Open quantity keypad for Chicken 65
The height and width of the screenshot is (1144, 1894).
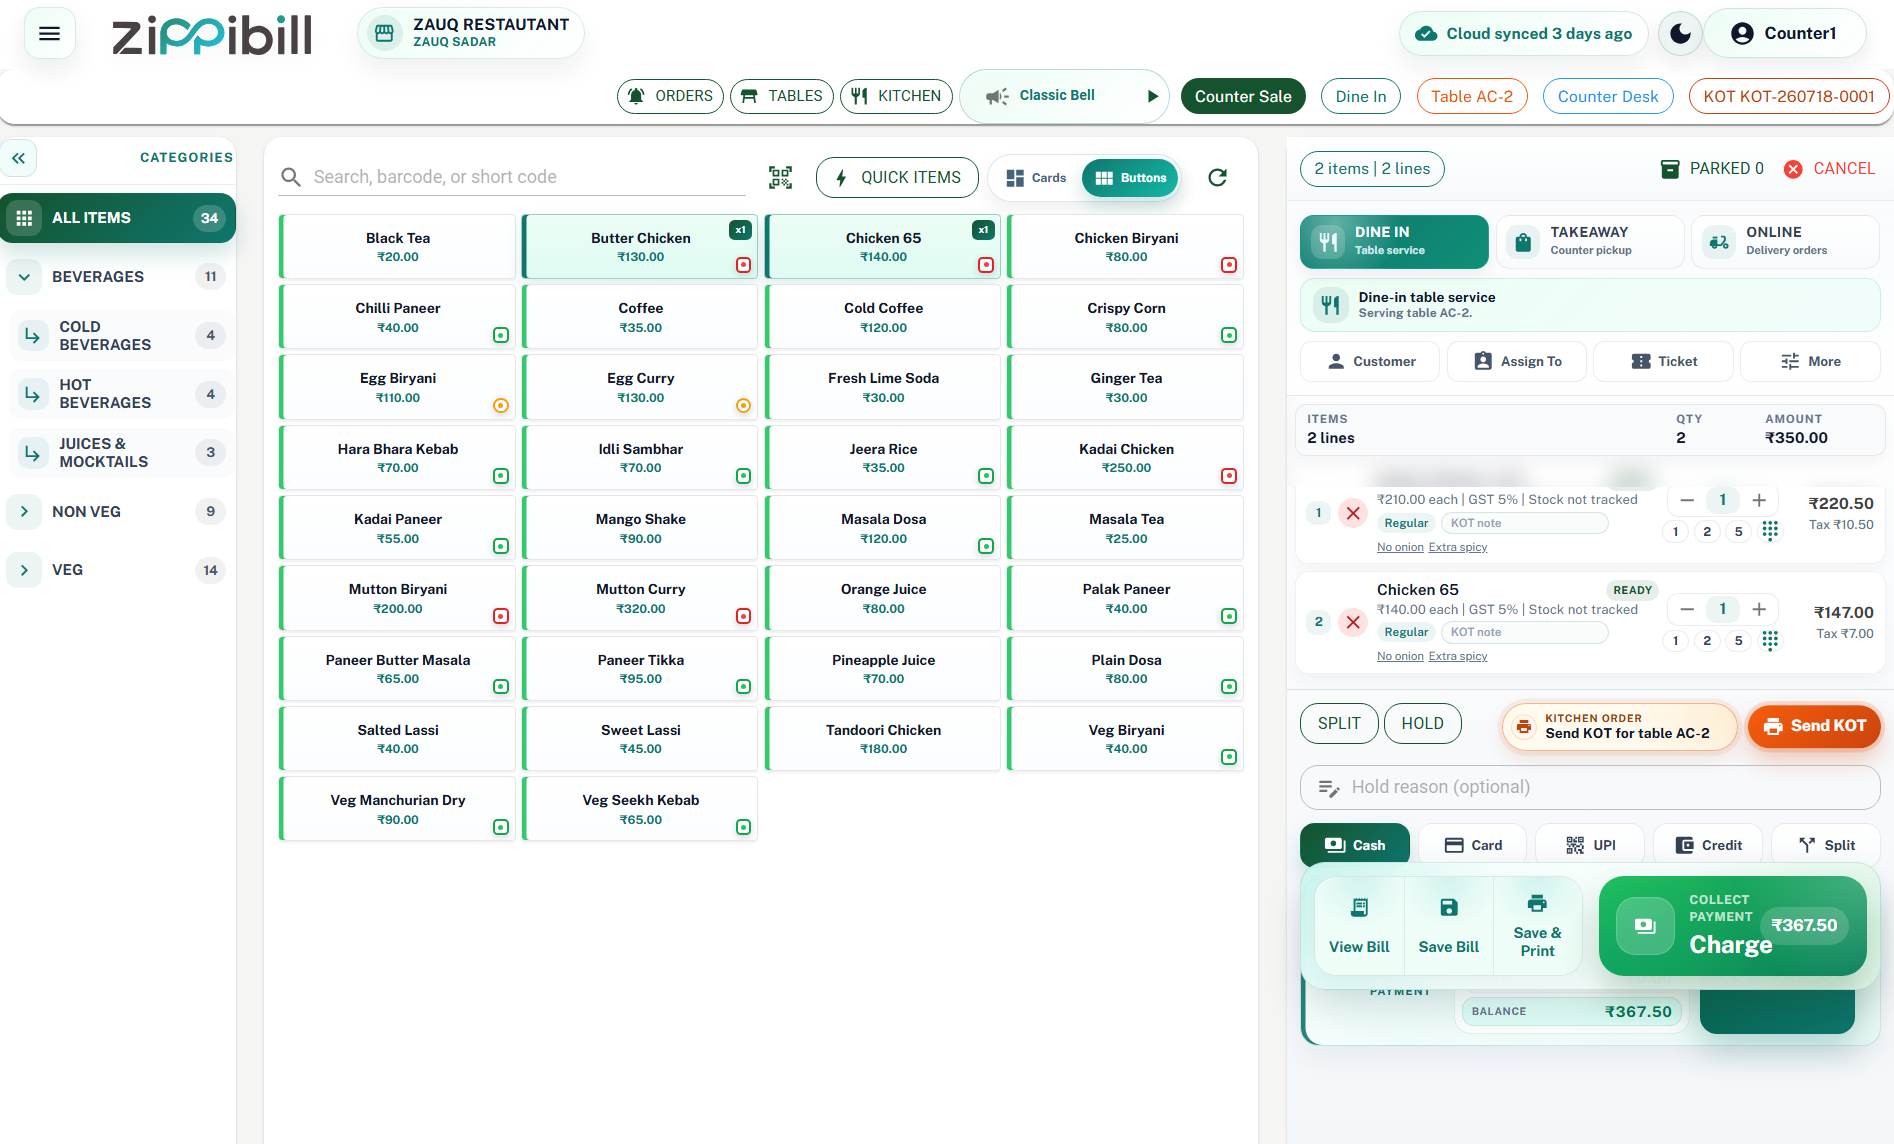click(x=1770, y=641)
